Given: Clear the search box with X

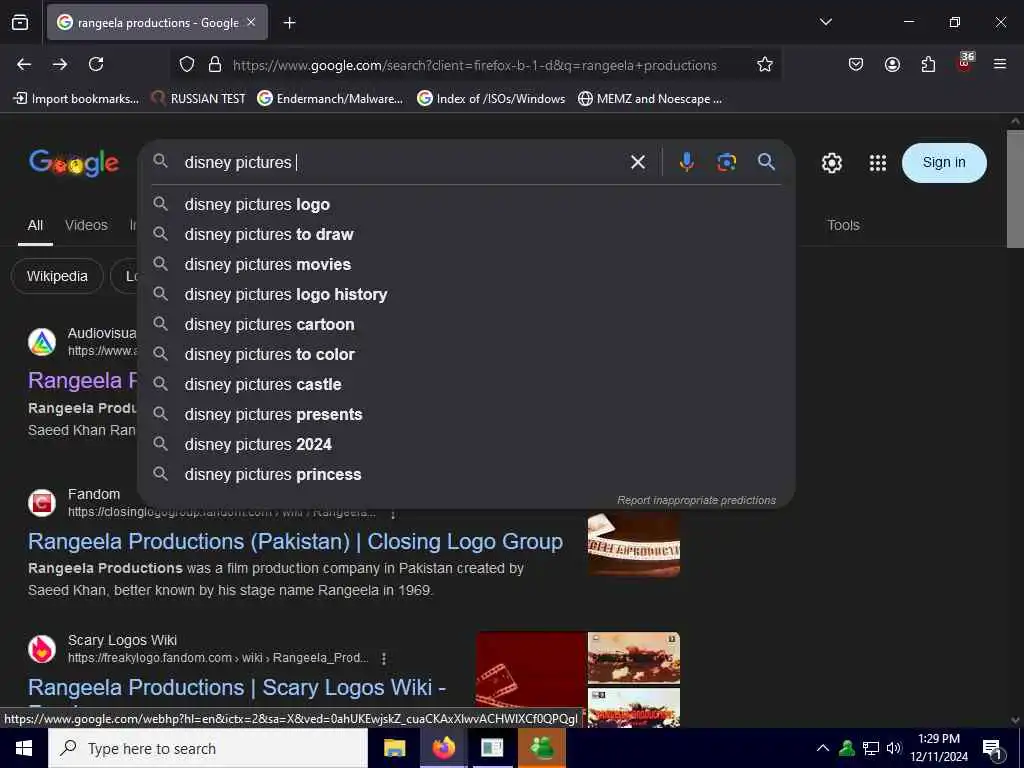Looking at the screenshot, I should point(638,162).
